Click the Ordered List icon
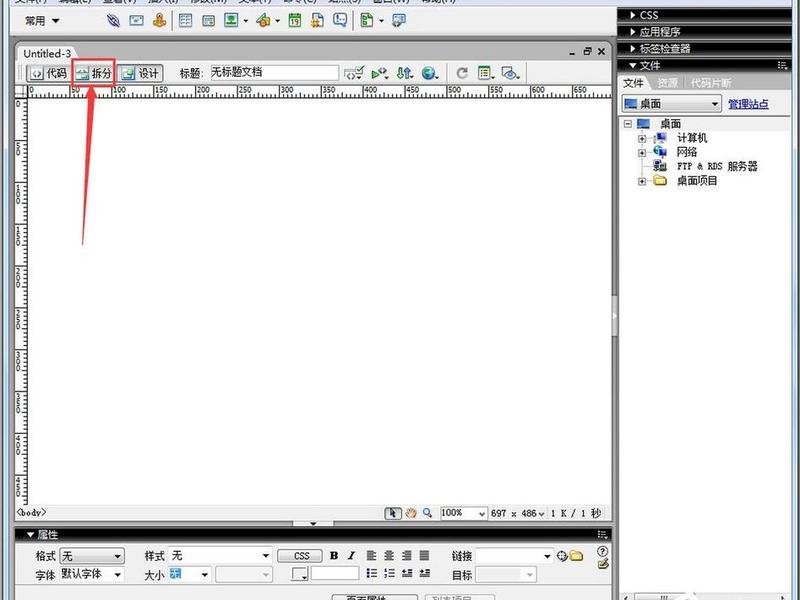This screenshot has width=800, height=600. 389,573
